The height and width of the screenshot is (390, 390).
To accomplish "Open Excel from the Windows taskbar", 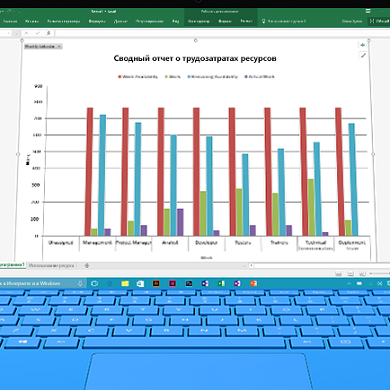I will pos(221,283).
